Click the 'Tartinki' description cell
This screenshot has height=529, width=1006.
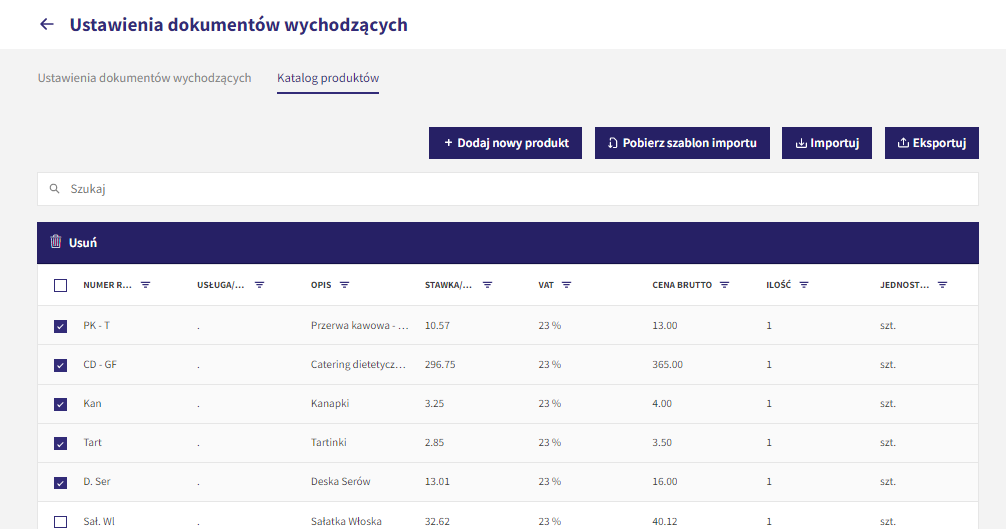coord(329,442)
